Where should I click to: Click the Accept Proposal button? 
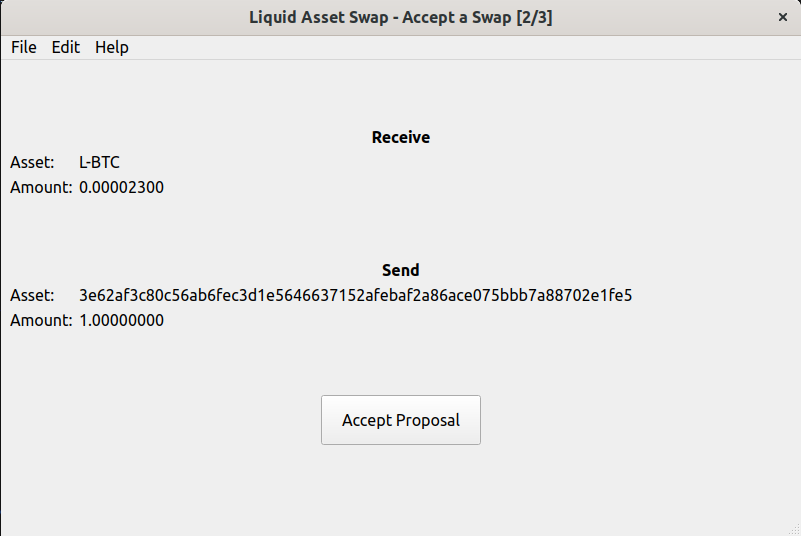click(400, 420)
